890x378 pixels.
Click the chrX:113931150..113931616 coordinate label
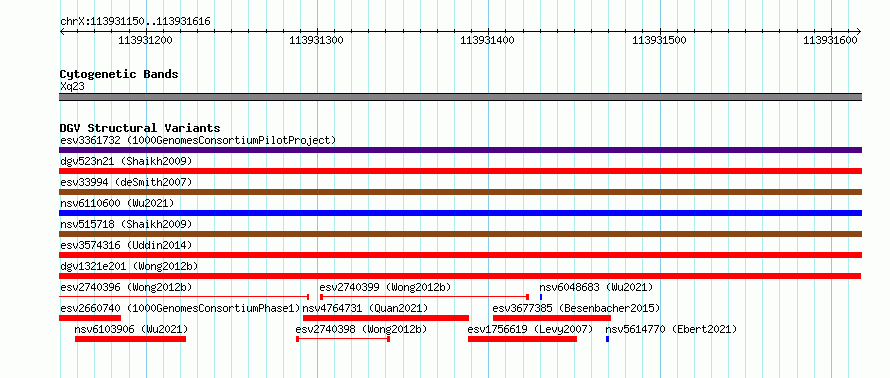135,22
